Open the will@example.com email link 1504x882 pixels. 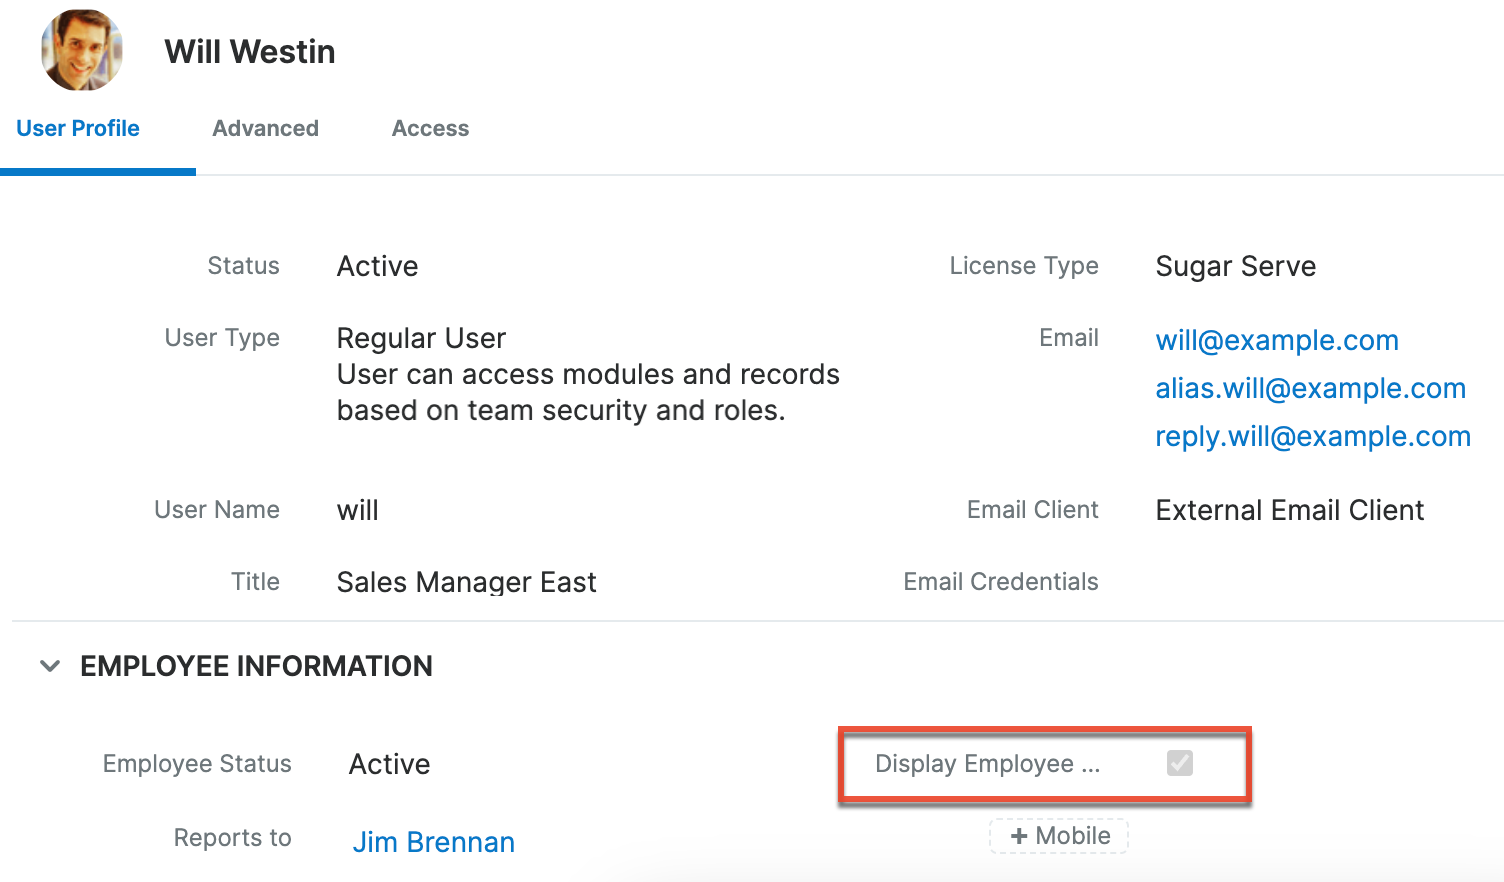[x=1276, y=340]
